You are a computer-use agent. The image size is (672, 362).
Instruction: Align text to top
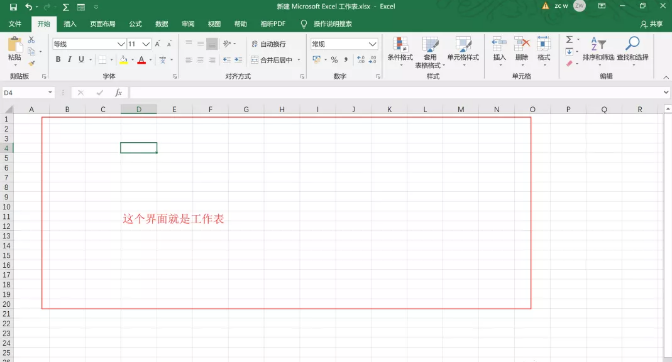(x=189, y=43)
